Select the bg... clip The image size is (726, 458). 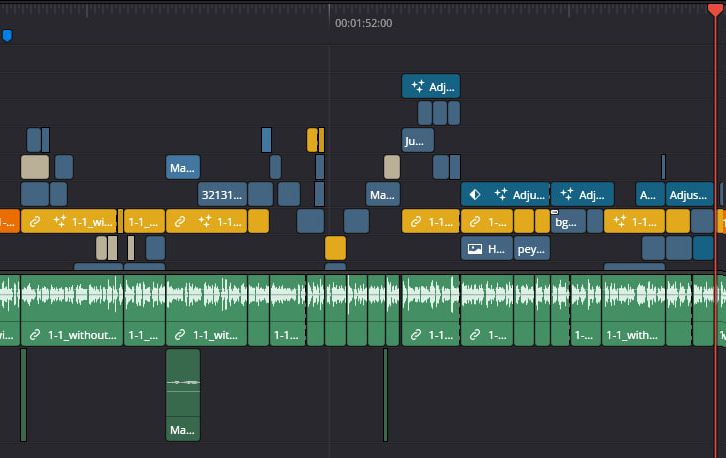point(568,221)
